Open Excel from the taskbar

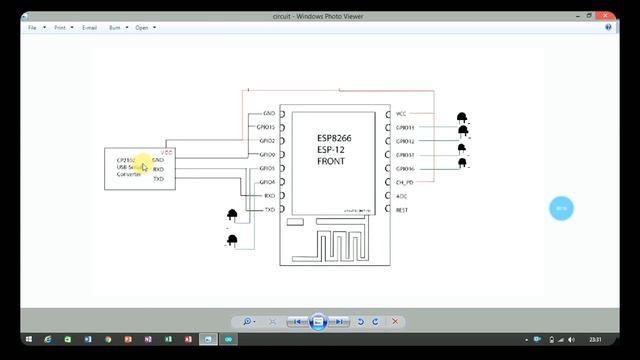point(168,339)
